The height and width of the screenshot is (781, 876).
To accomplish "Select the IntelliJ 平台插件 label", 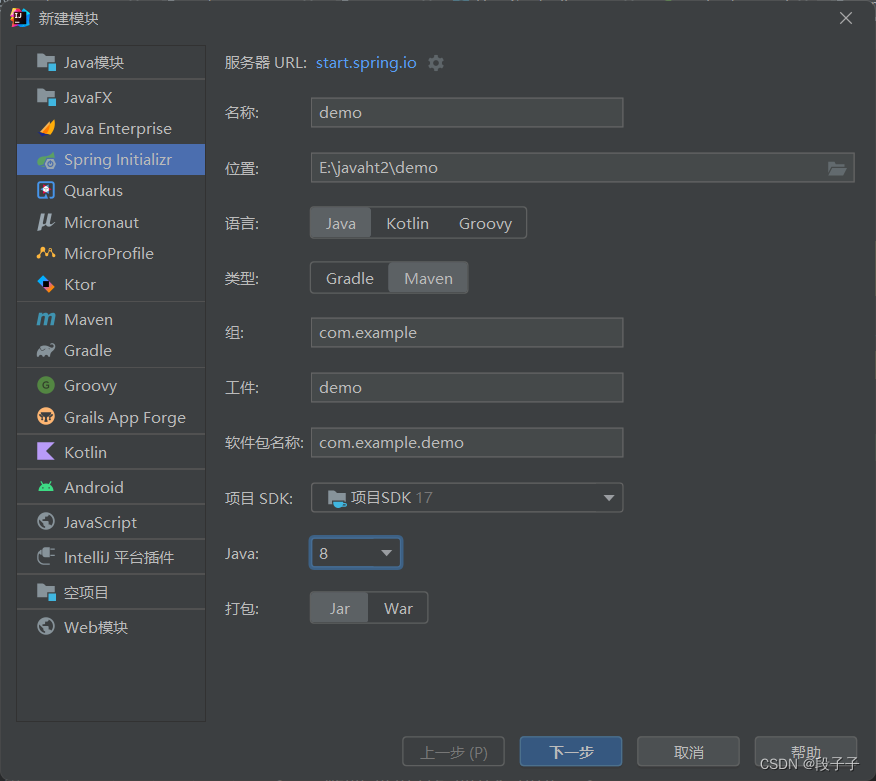I will [x=119, y=557].
